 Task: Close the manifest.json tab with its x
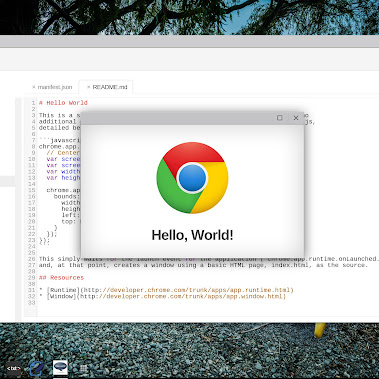[34, 87]
